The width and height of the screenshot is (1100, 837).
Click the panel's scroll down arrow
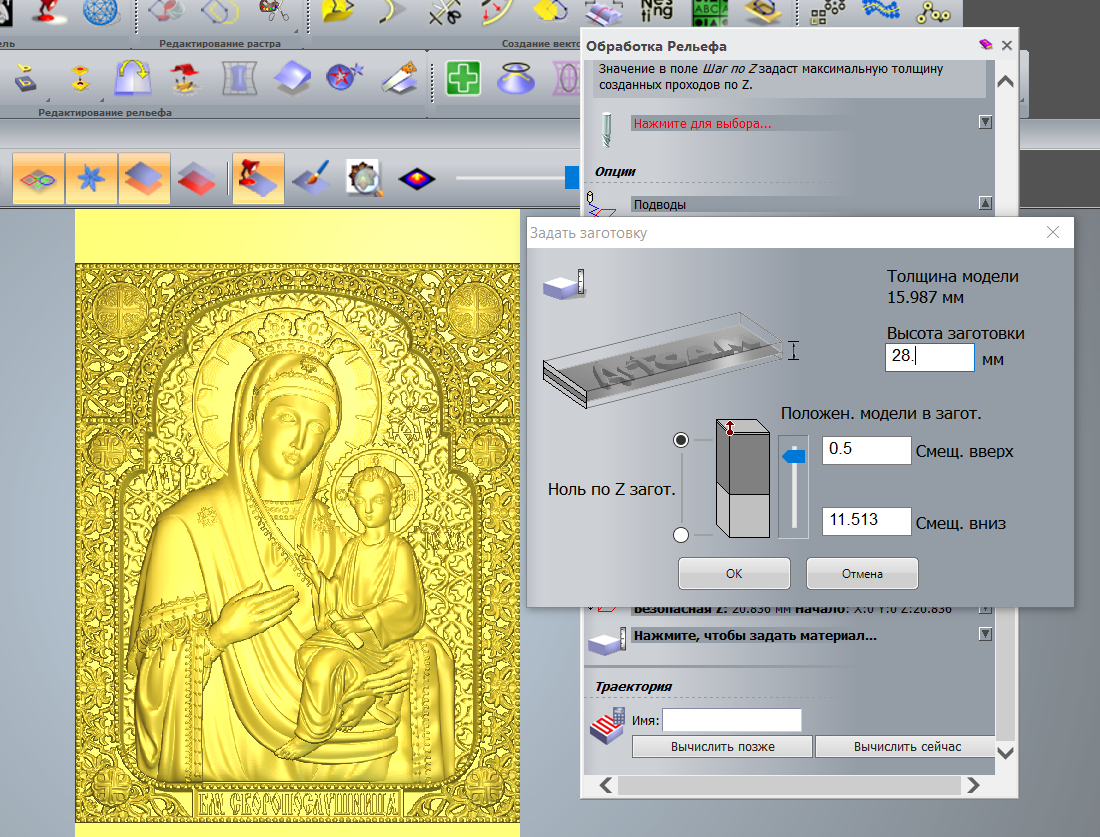1005,754
